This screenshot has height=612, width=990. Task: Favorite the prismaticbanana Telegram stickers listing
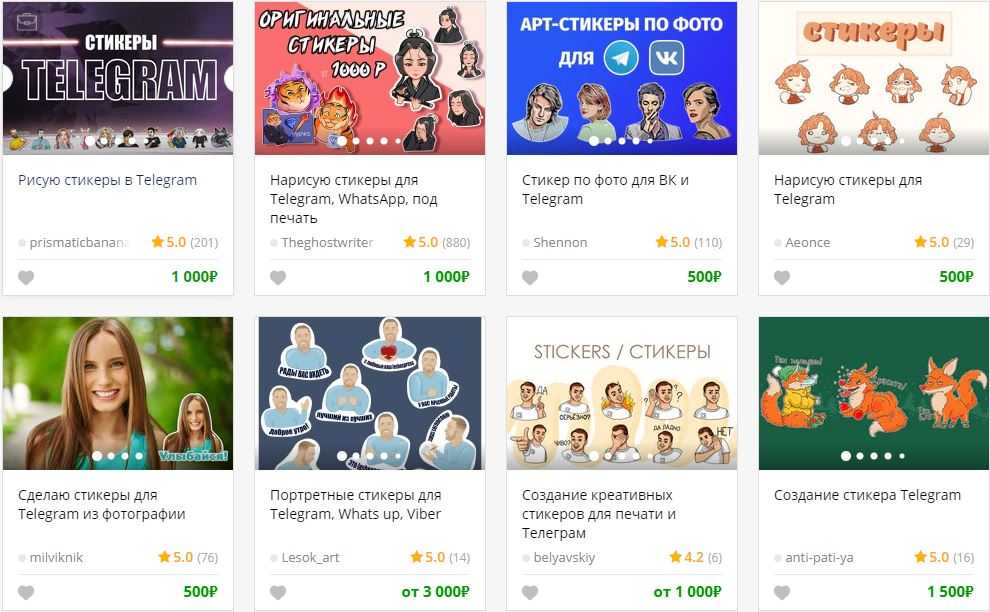[x=26, y=277]
